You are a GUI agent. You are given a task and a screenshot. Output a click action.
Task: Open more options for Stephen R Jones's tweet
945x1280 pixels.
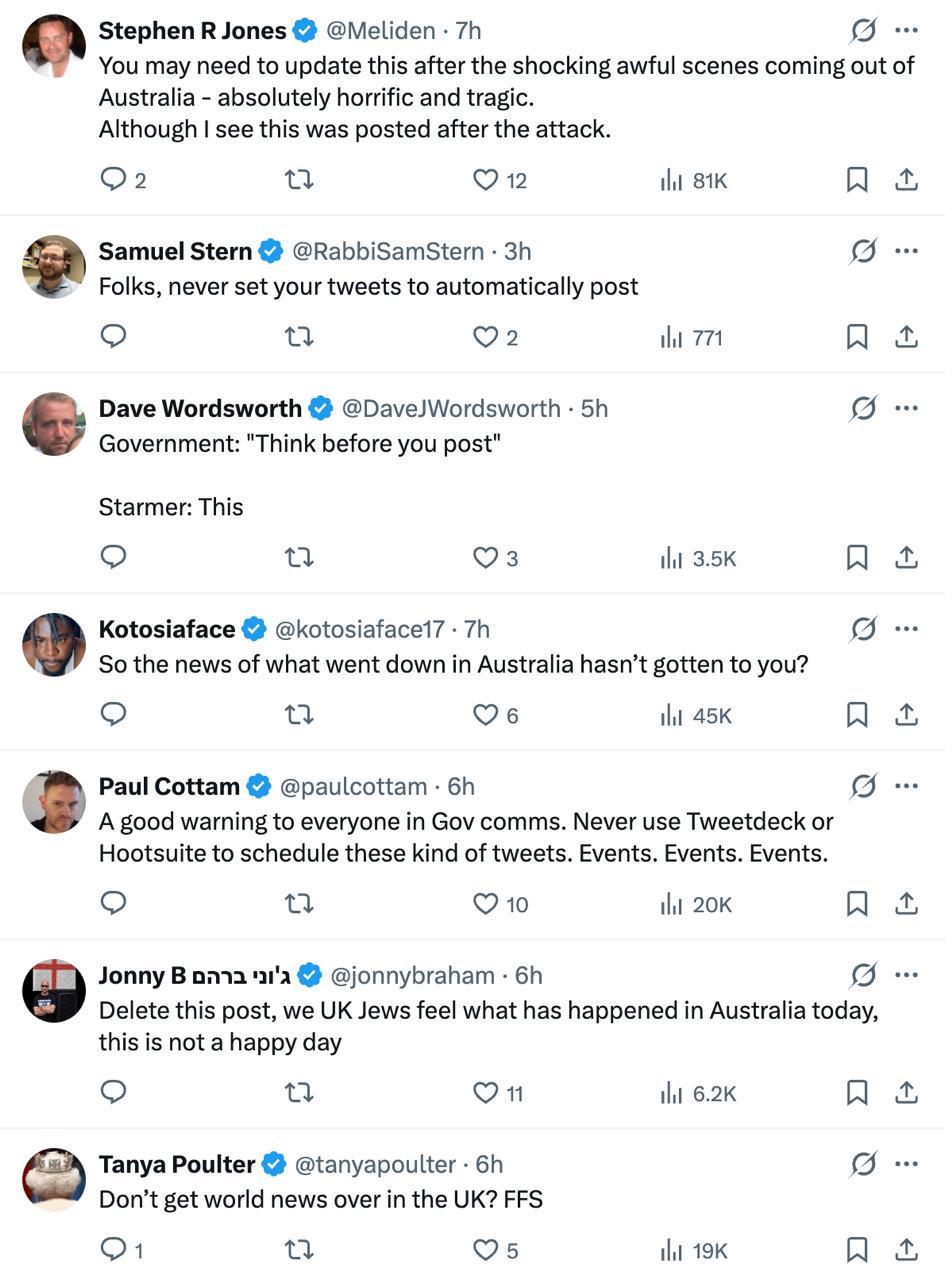point(907,31)
